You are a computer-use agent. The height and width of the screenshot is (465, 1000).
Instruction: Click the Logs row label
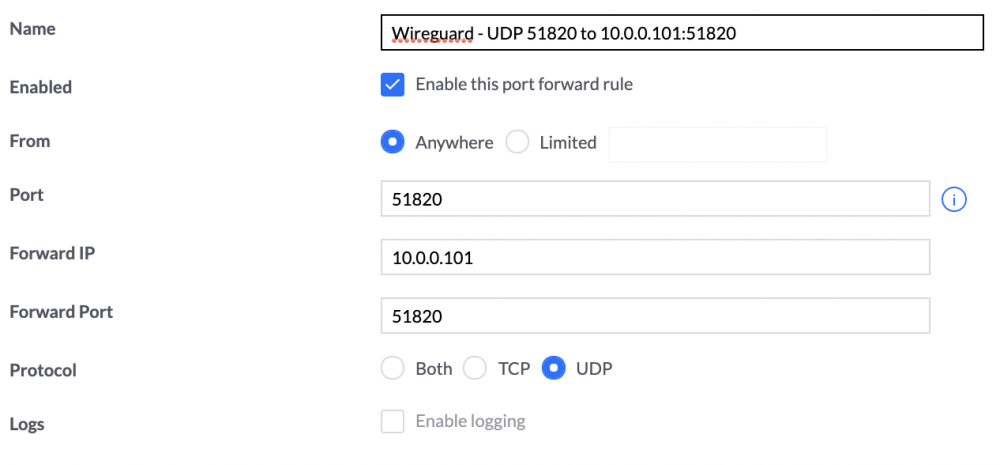pyautogui.click(x=27, y=424)
